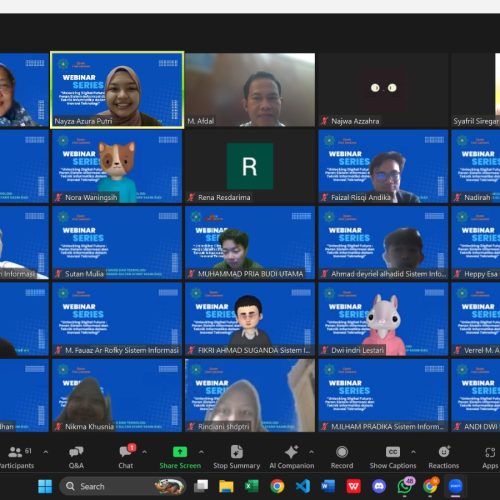Select M. Afdal's video tile

(x=250, y=90)
